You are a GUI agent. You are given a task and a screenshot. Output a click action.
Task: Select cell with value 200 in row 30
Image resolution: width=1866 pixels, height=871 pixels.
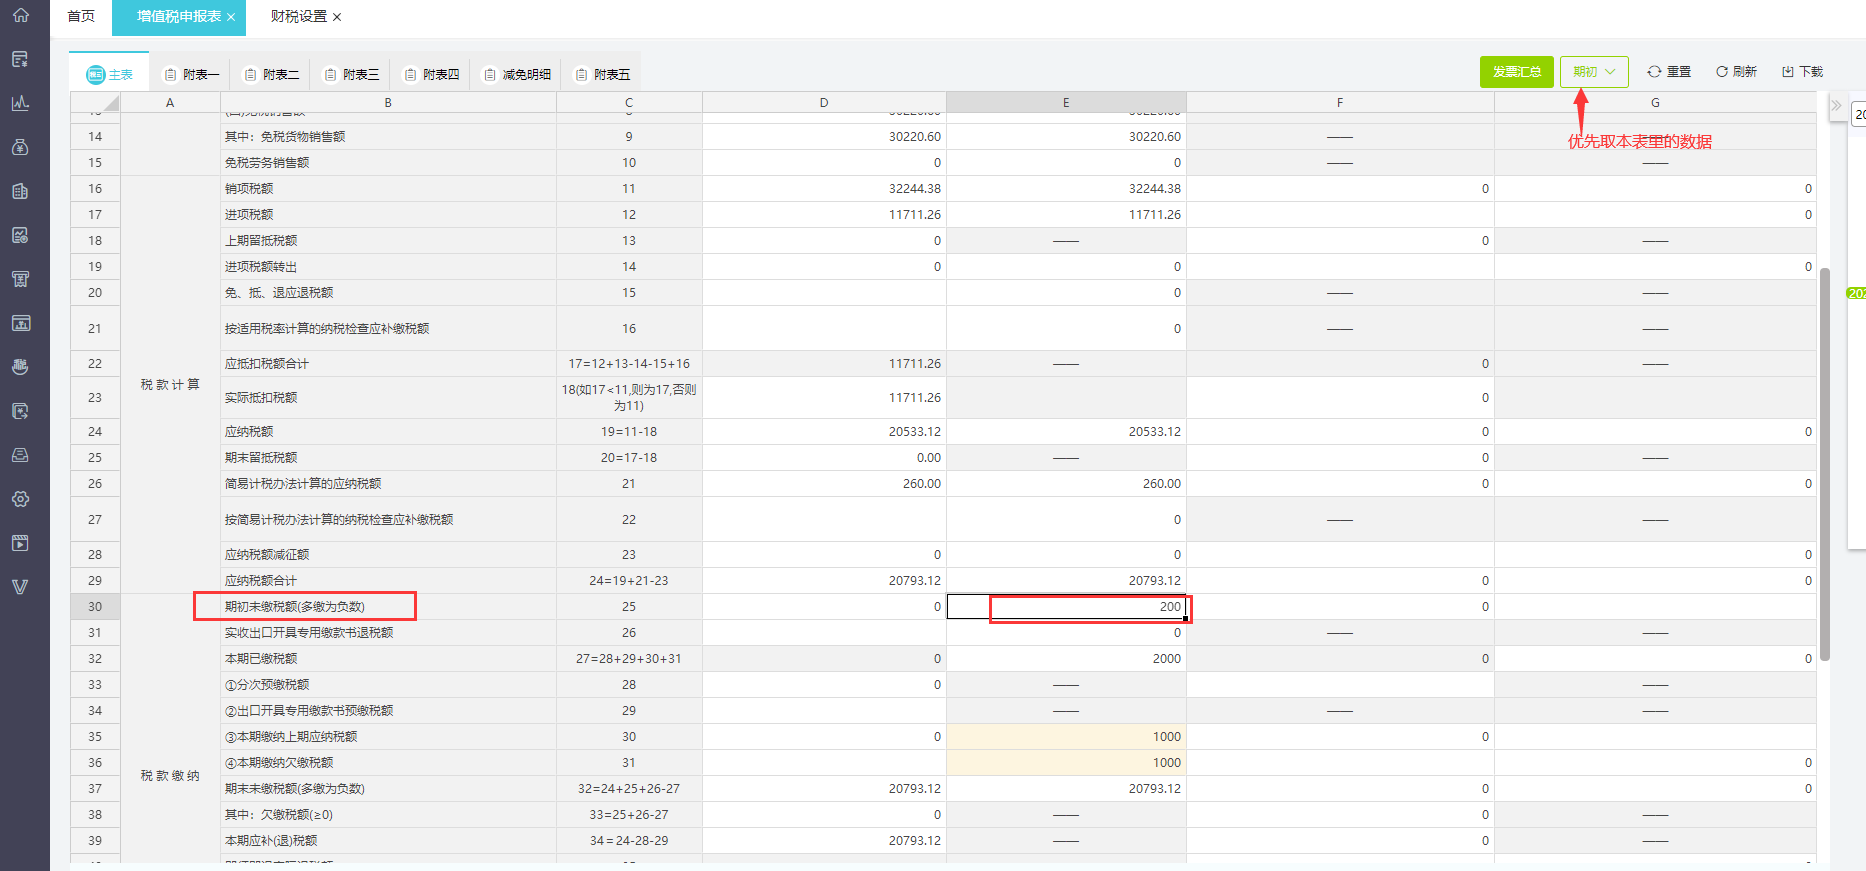click(x=1066, y=607)
